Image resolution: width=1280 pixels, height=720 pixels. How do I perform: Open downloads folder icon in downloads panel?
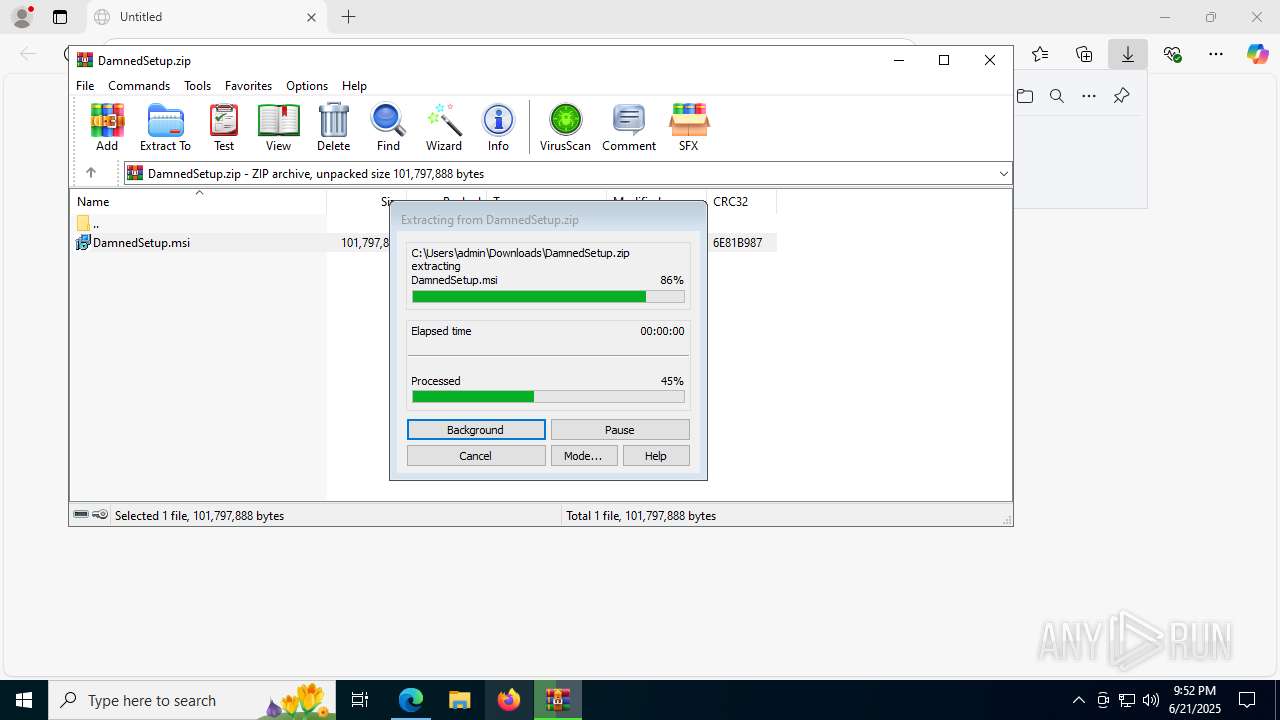pyautogui.click(x=1025, y=96)
